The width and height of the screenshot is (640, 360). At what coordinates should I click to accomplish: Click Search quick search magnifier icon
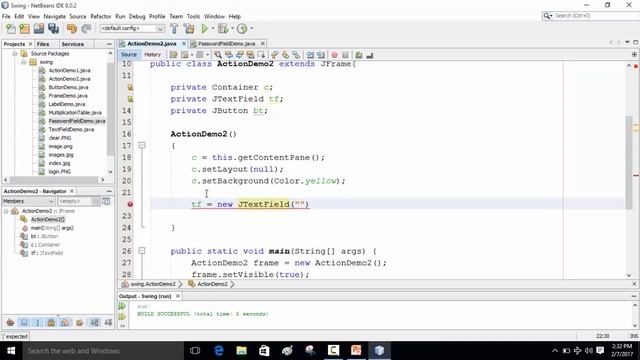pyautogui.click(x=547, y=16)
